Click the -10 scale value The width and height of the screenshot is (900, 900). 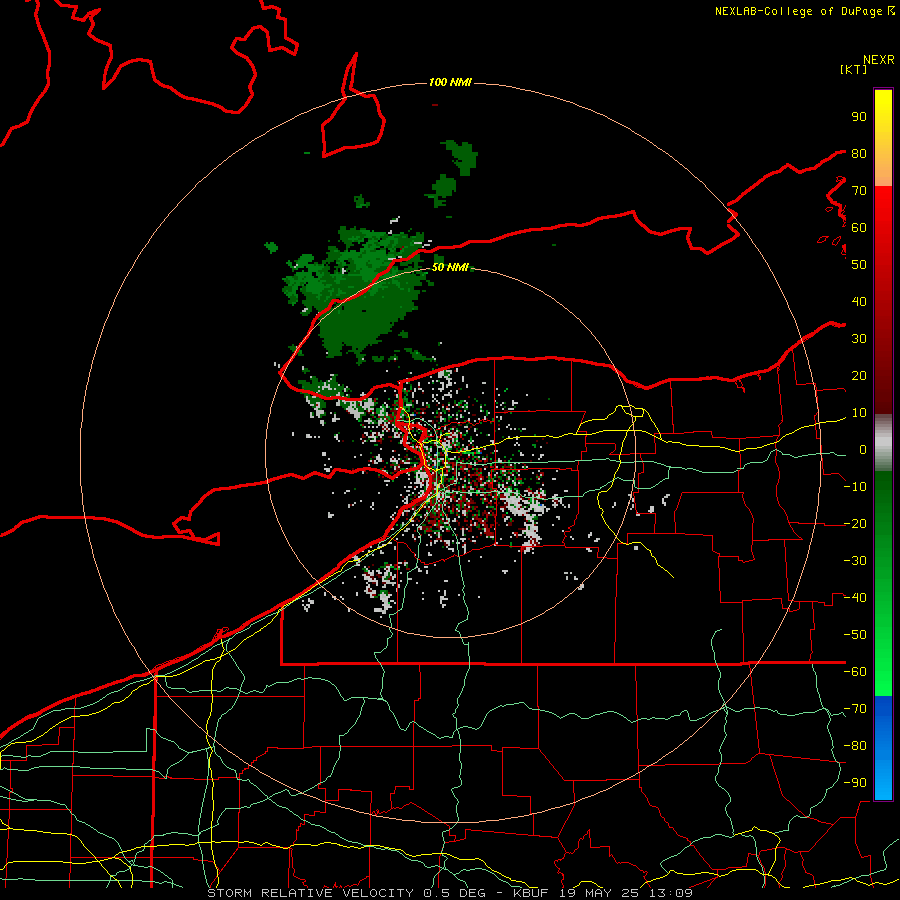[855, 487]
